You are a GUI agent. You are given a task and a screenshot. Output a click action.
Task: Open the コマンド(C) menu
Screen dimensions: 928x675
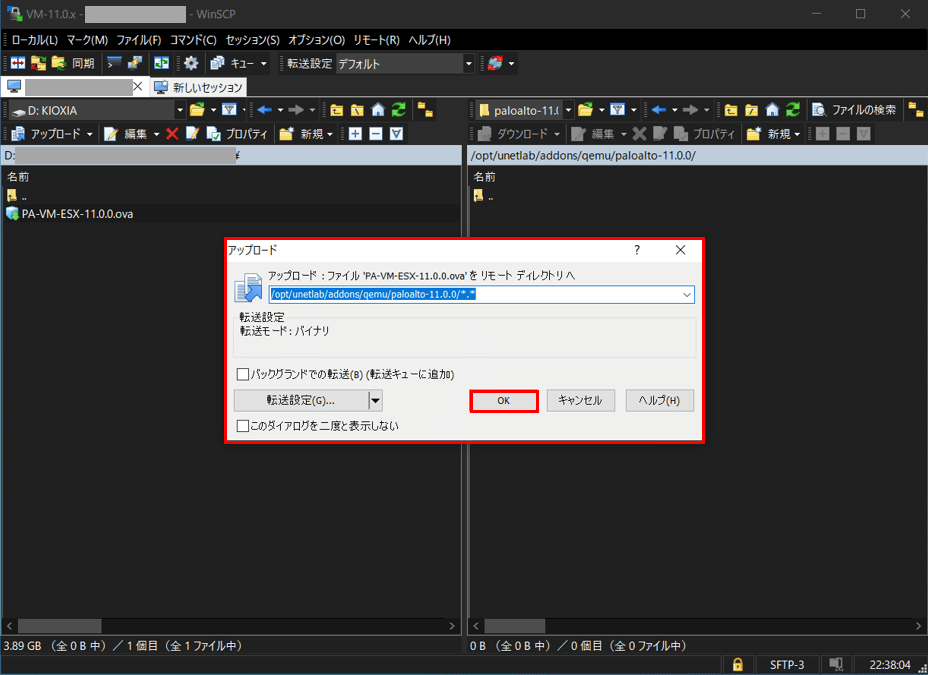pyautogui.click(x=193, y=40)
